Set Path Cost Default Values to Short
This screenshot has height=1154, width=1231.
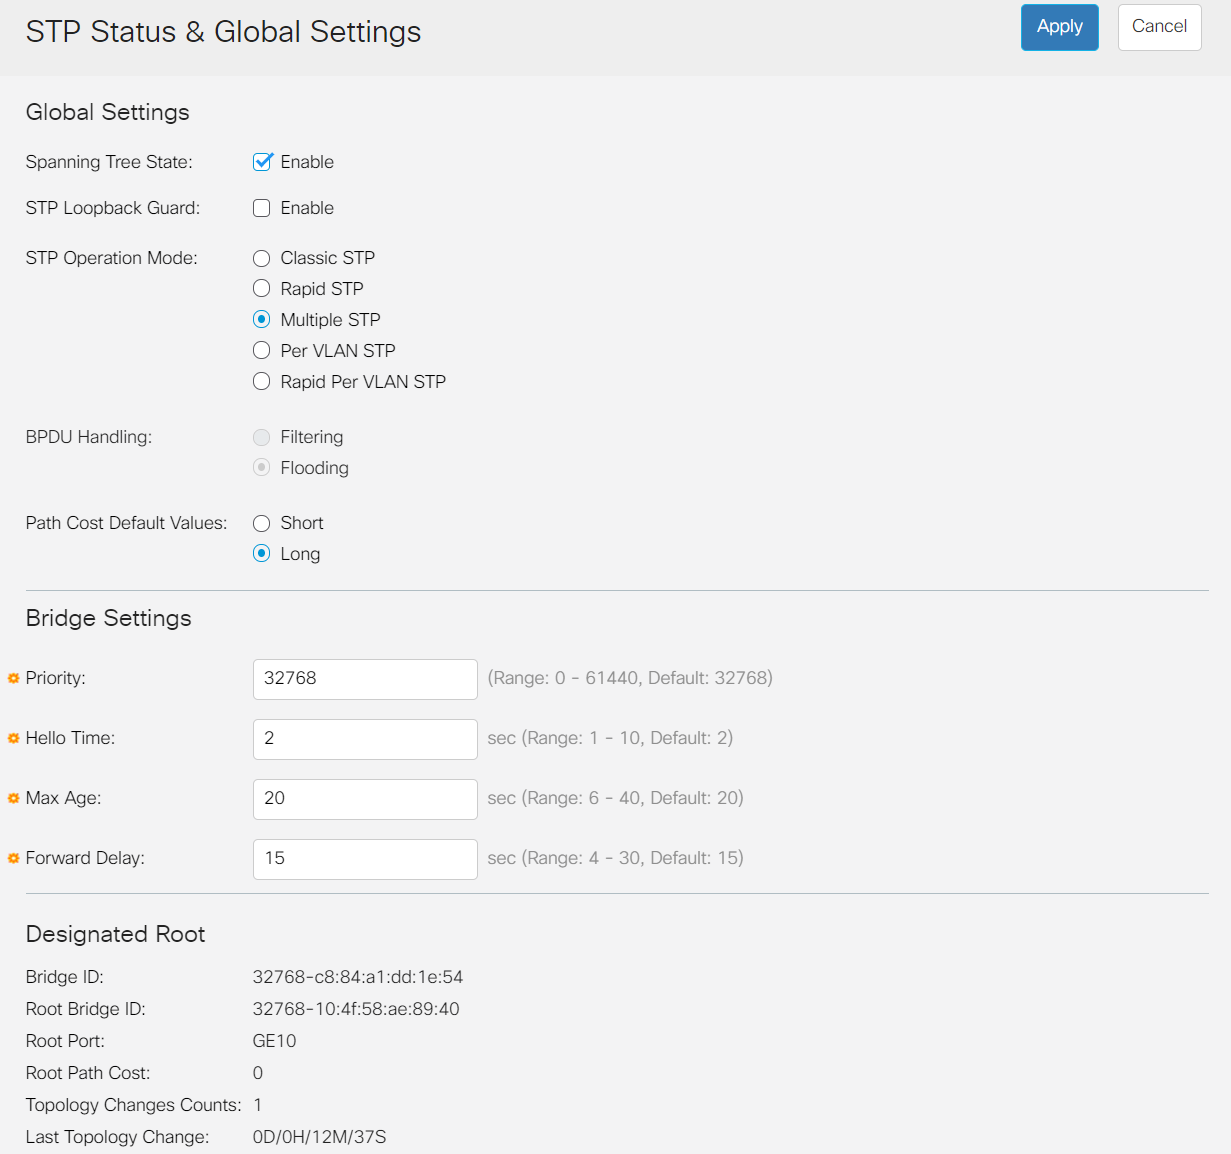click(x=262, y=523)
